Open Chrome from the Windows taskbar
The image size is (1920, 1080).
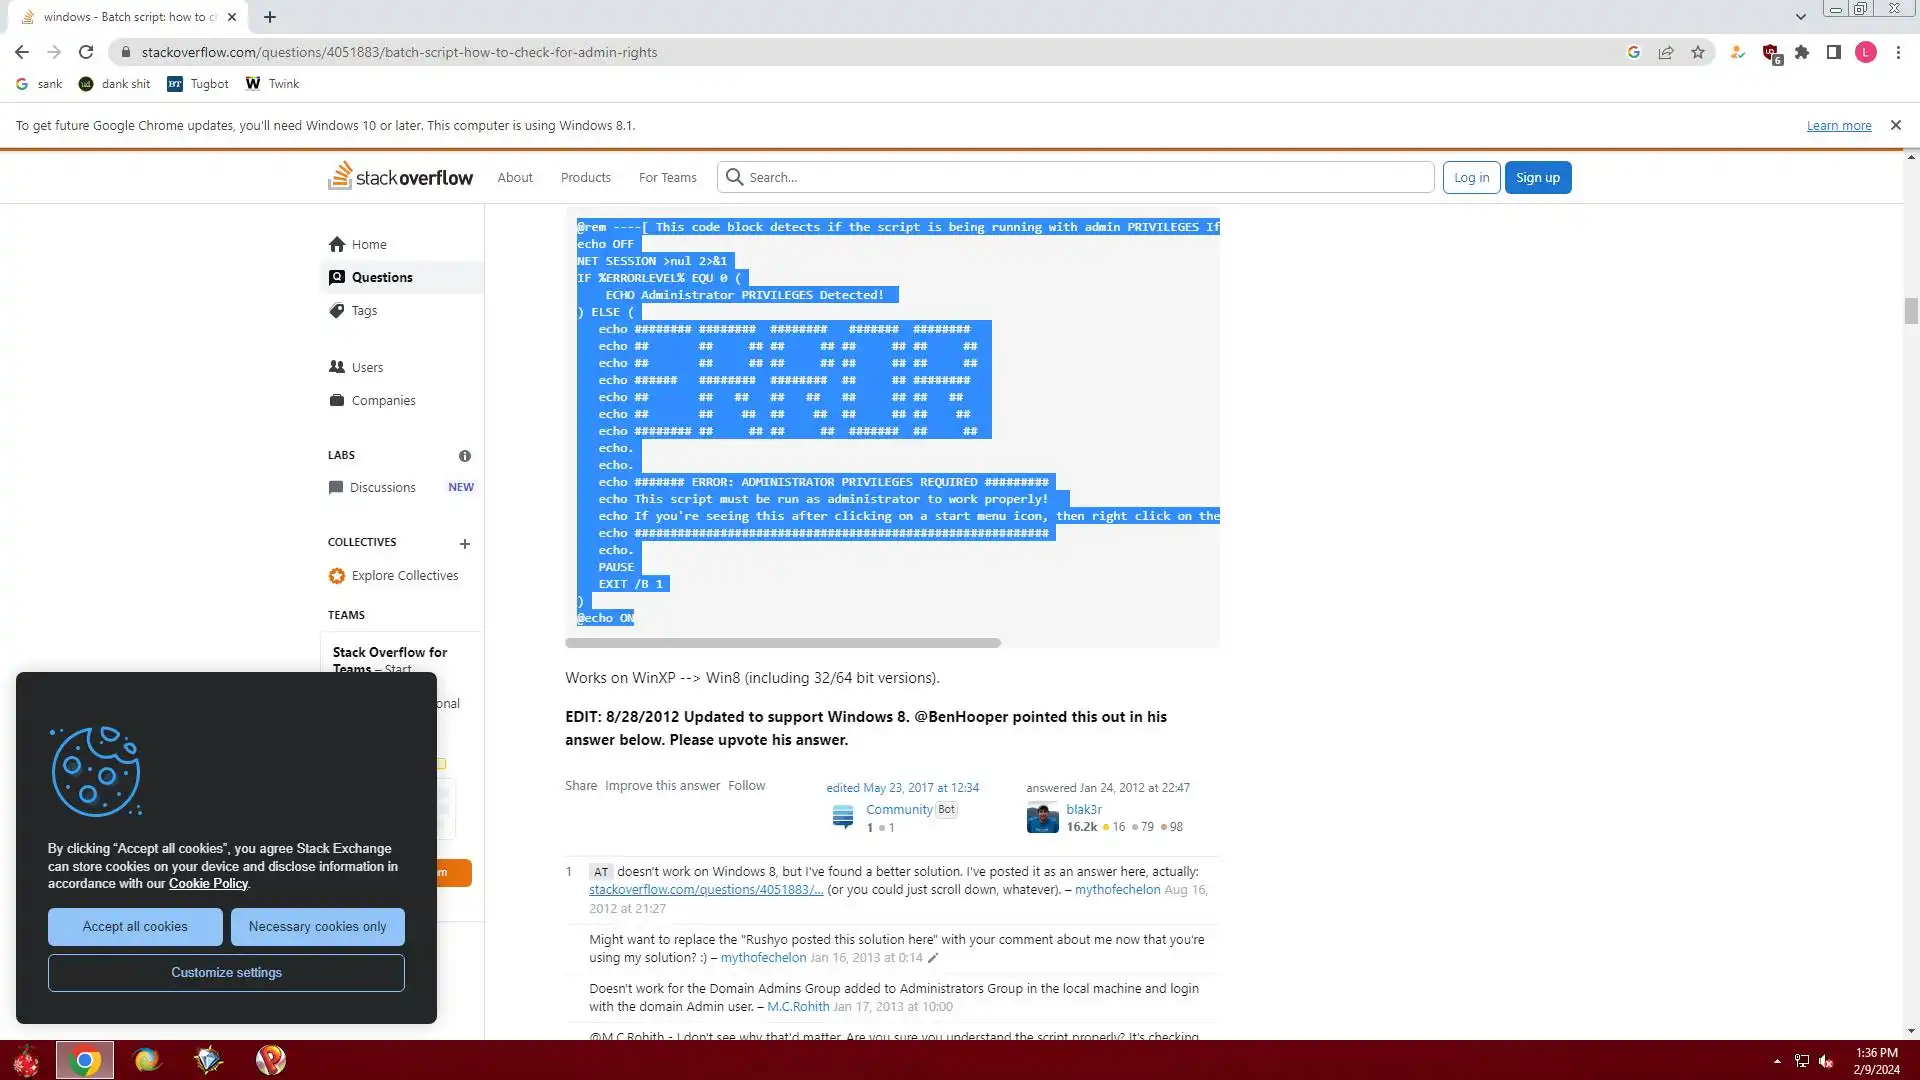85,1060
